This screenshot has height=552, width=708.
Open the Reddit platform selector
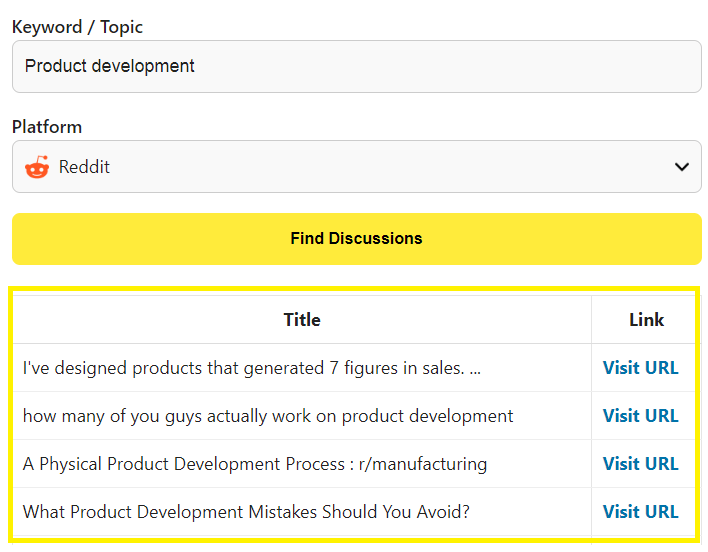pyautogui.click(x=357, y=167)
